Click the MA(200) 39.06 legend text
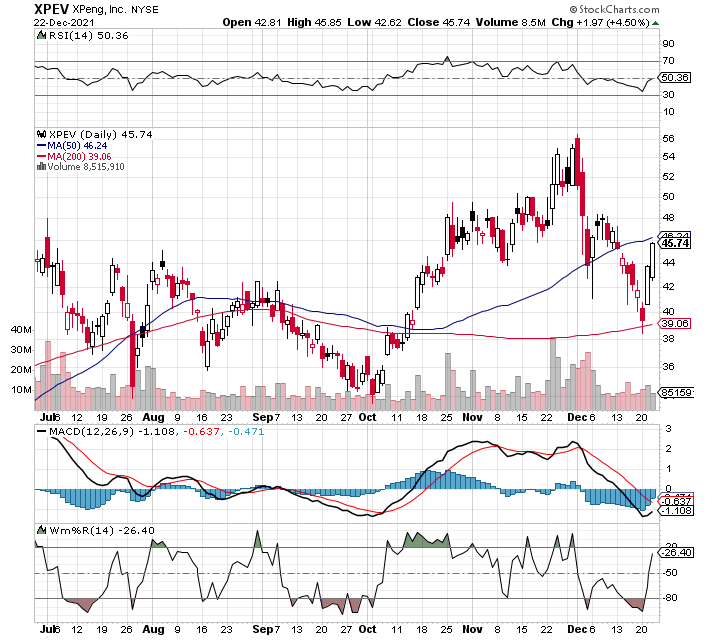This screenshot has width=725, height=643. pos(79,157)
